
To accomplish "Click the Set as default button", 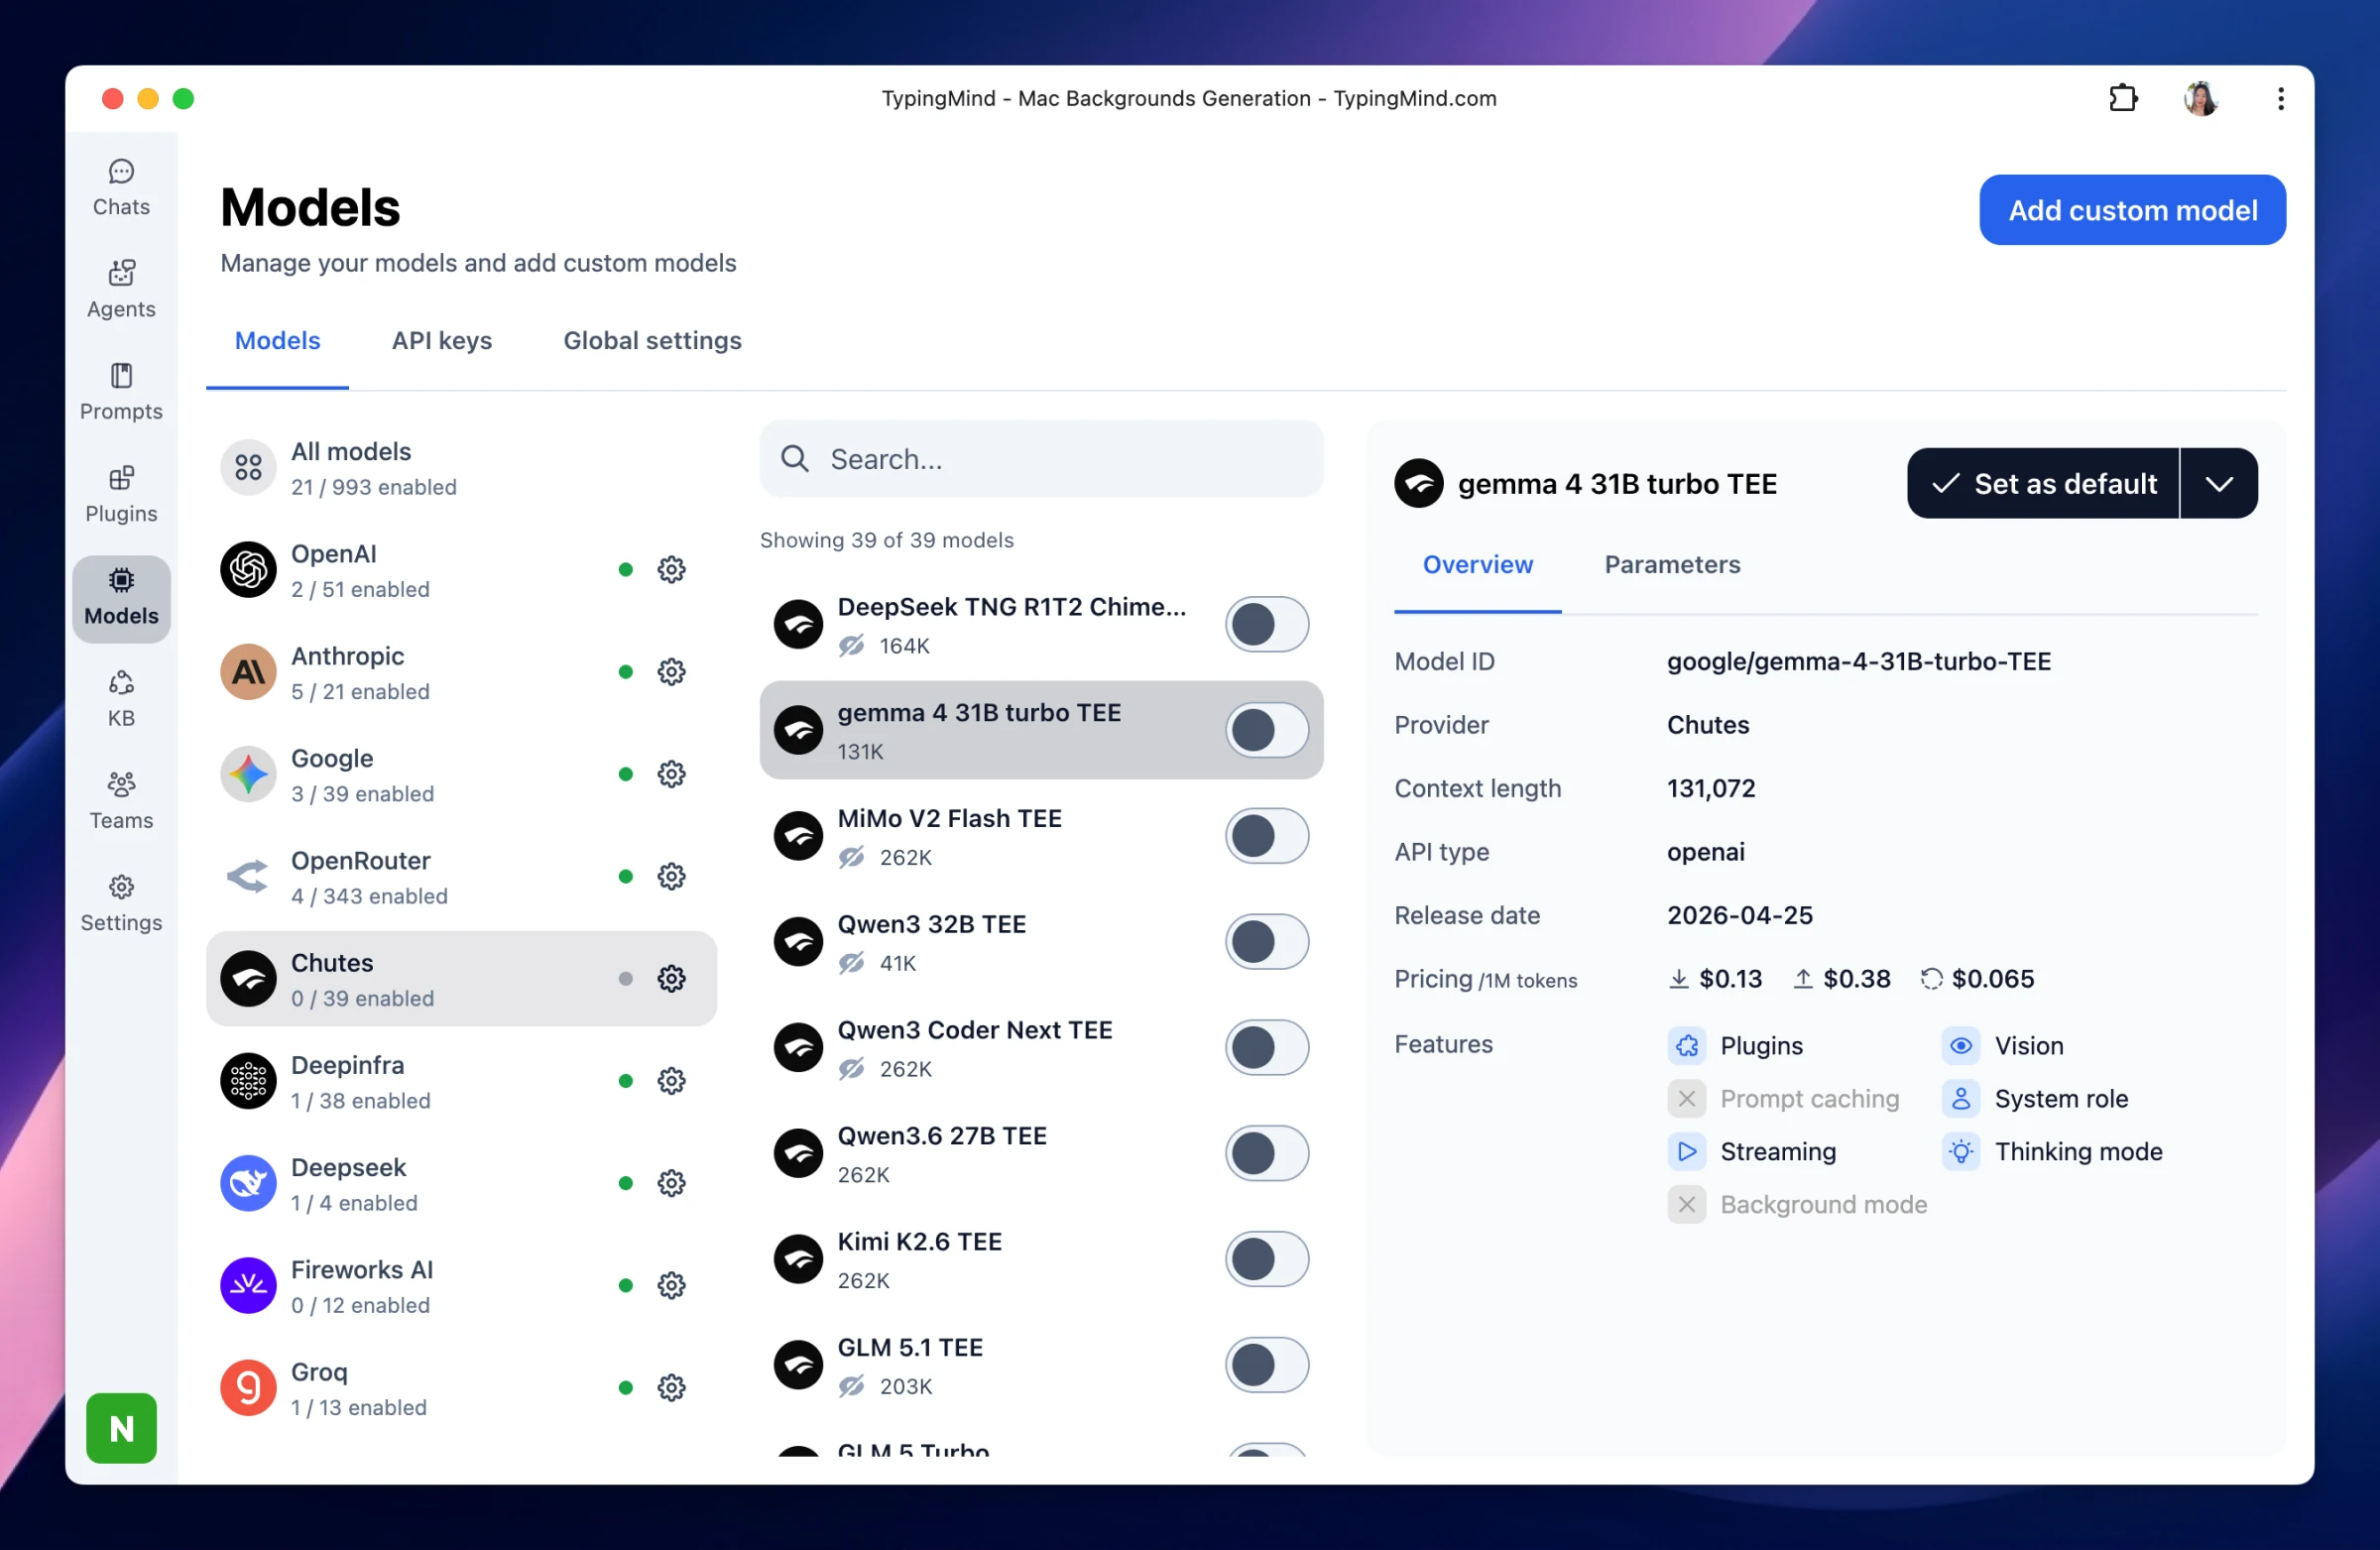I will [x=2043, y=484].
